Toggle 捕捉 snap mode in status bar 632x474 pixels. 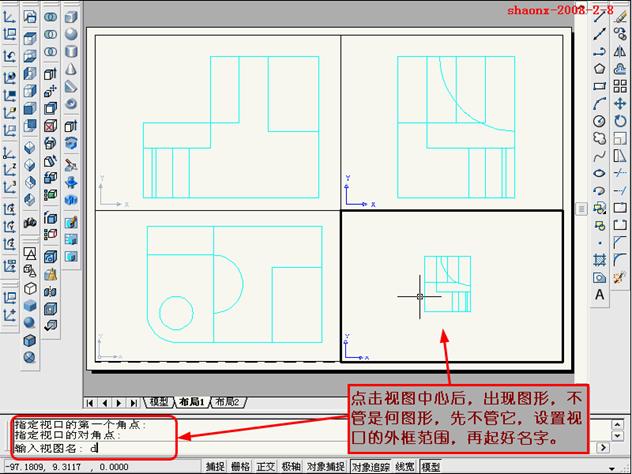(215, 466)
